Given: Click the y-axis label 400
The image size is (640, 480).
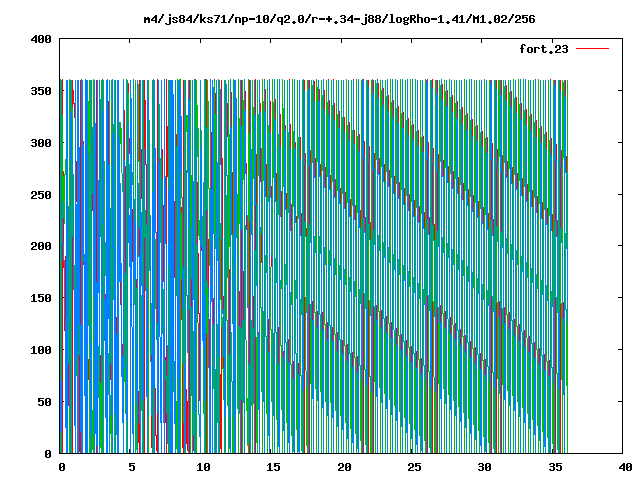Looking at the screenshot, I should click(x=41, y=39).
